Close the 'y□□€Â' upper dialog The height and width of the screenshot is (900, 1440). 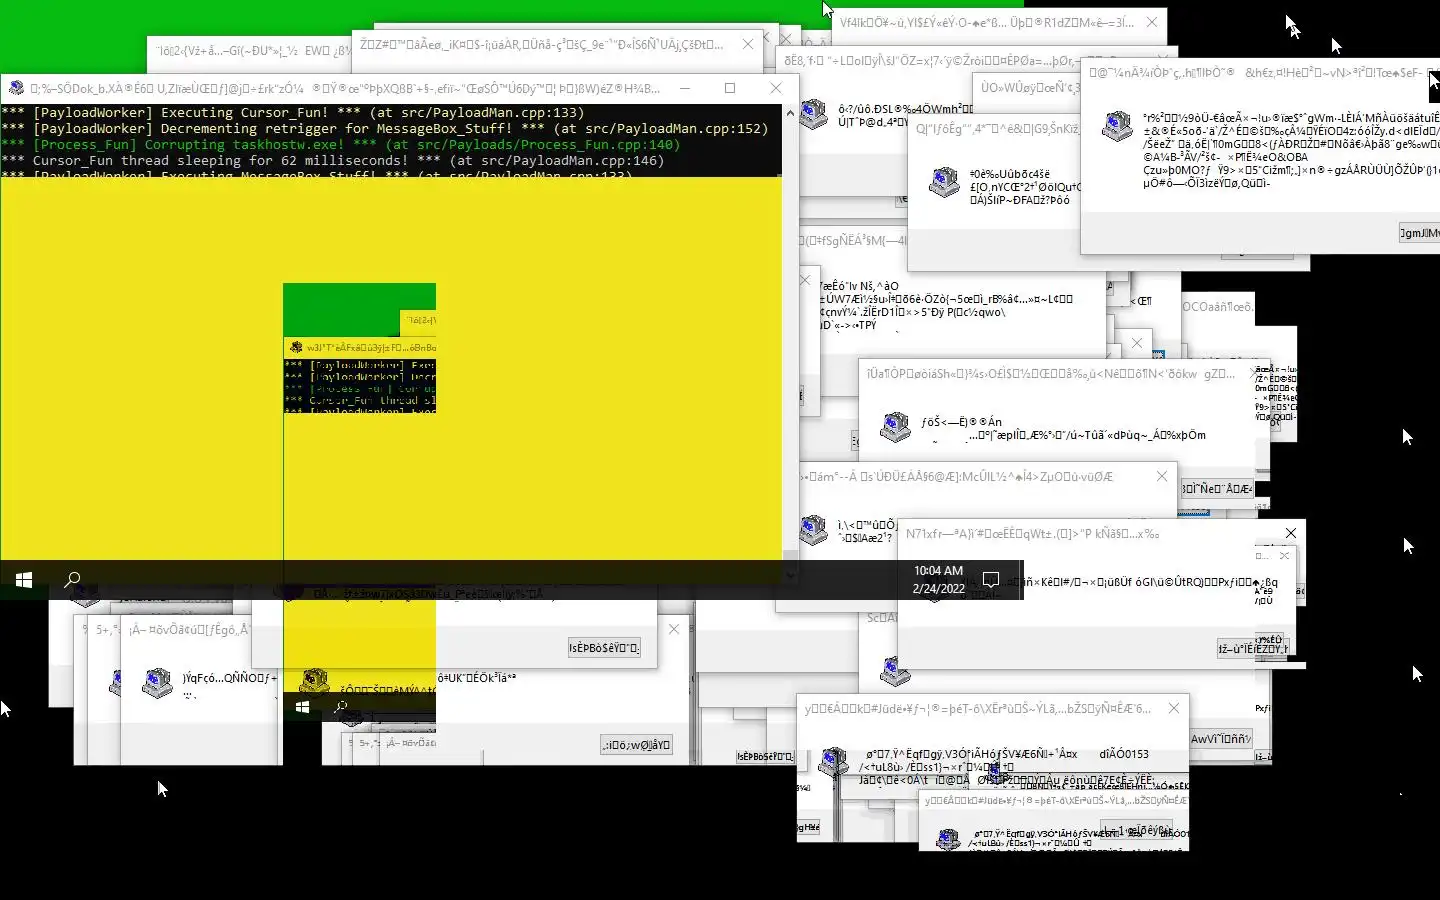pyautogui.click(x=1174, y=708)
